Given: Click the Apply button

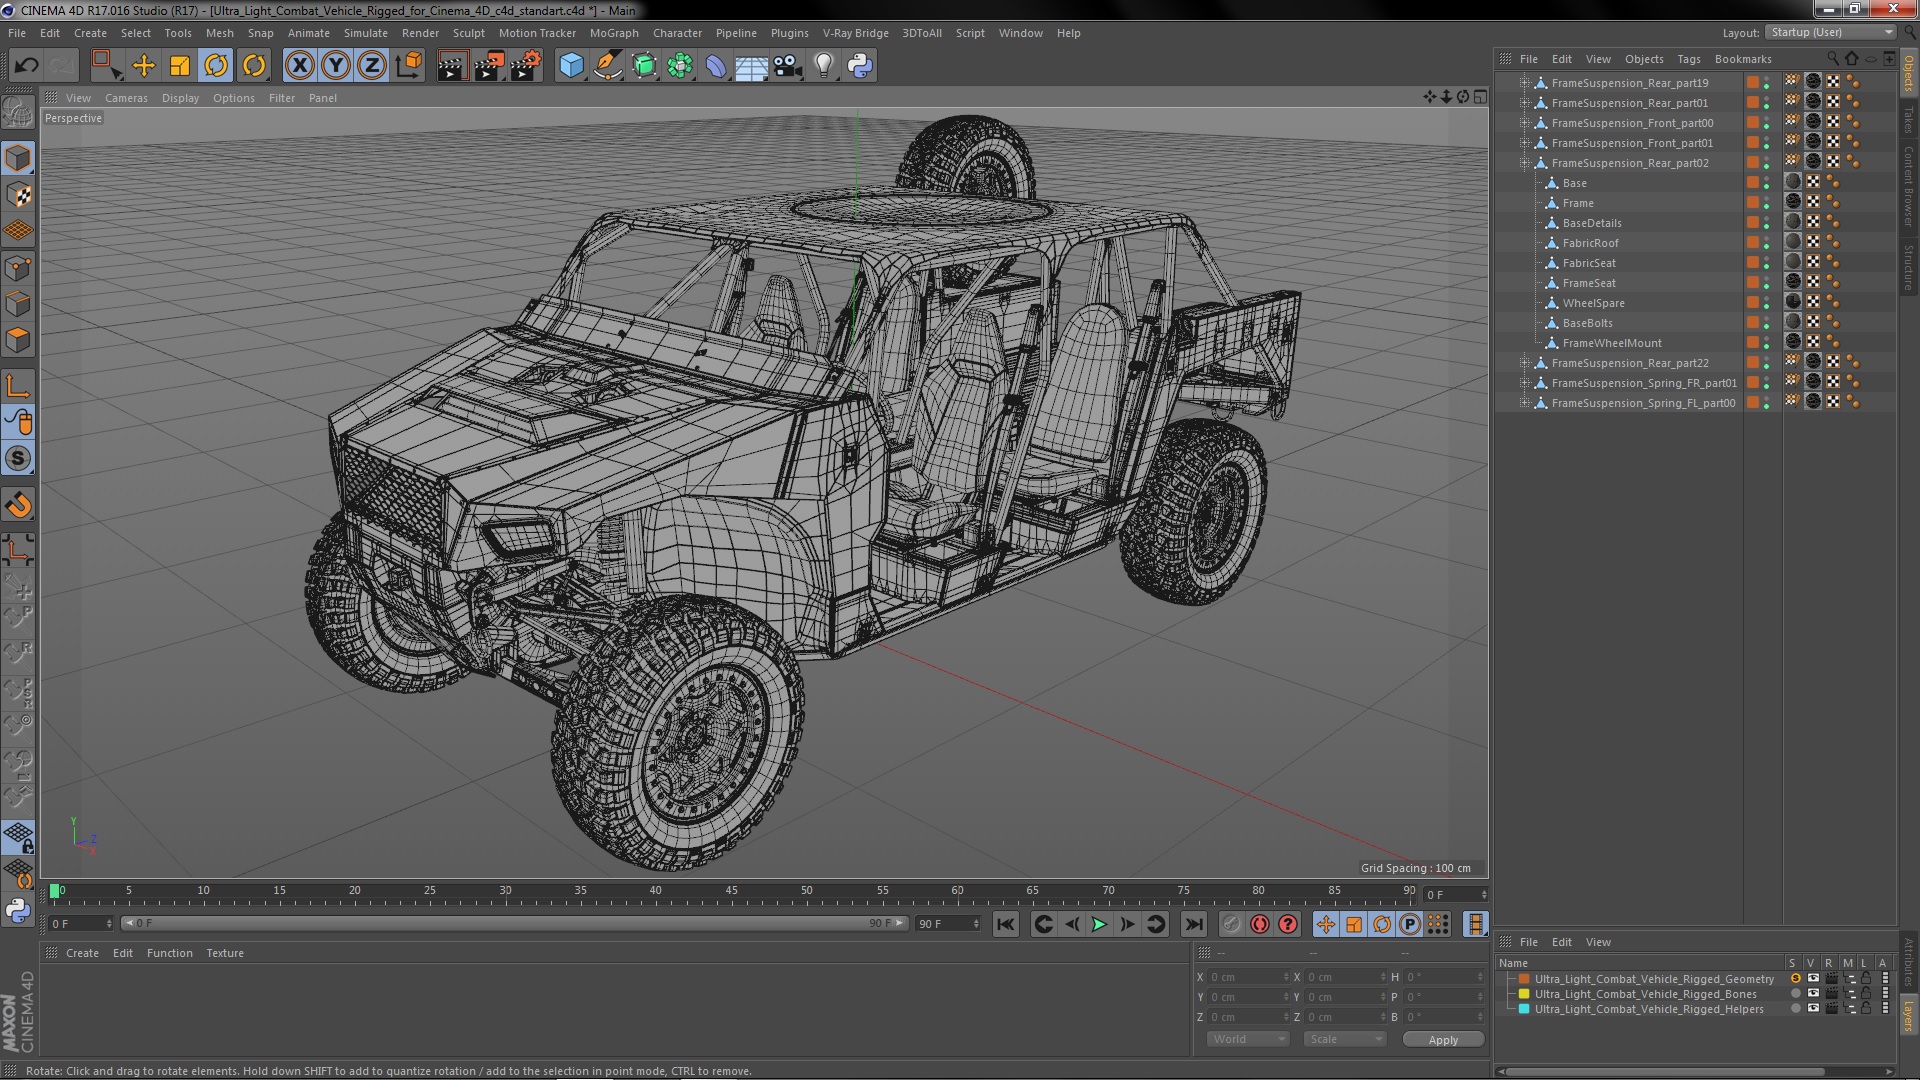Looking at the screenshot, I should click(x=1442, y=1040).
